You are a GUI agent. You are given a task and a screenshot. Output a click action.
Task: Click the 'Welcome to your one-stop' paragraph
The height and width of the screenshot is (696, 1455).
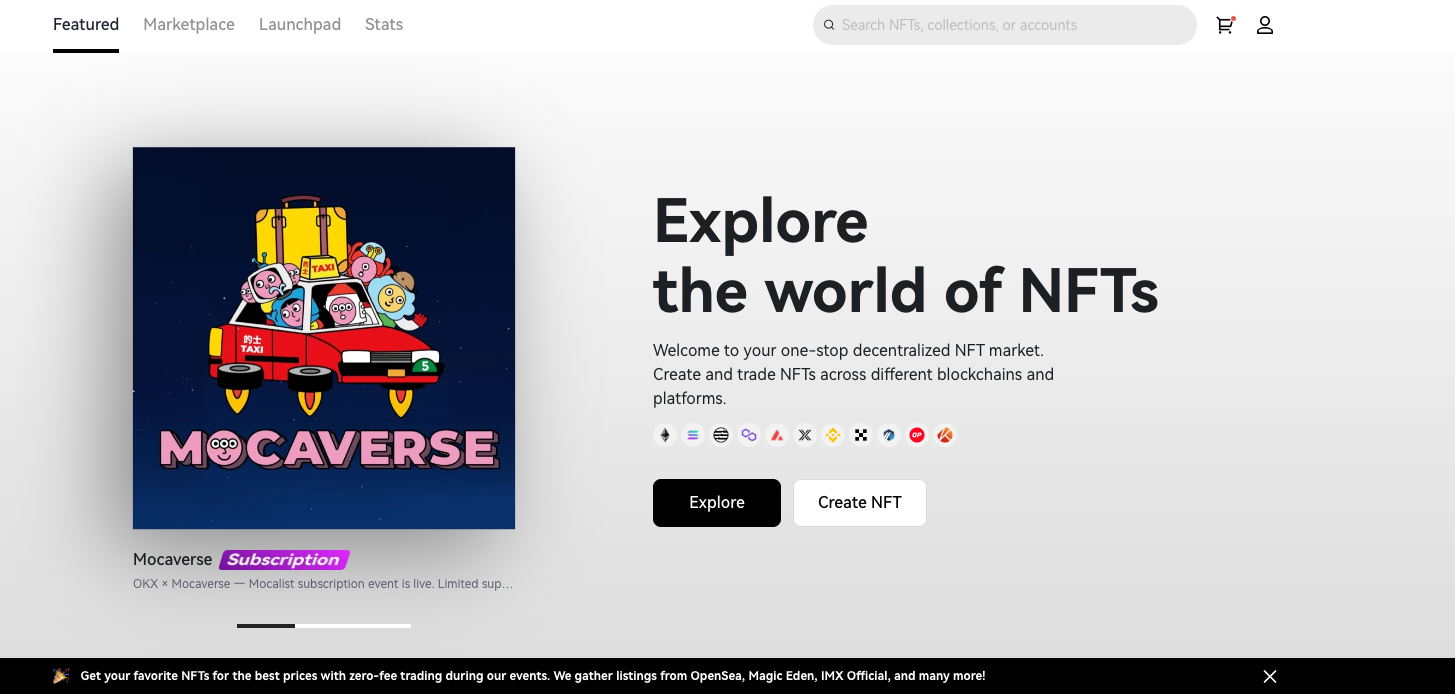click(x=854, y=375)
